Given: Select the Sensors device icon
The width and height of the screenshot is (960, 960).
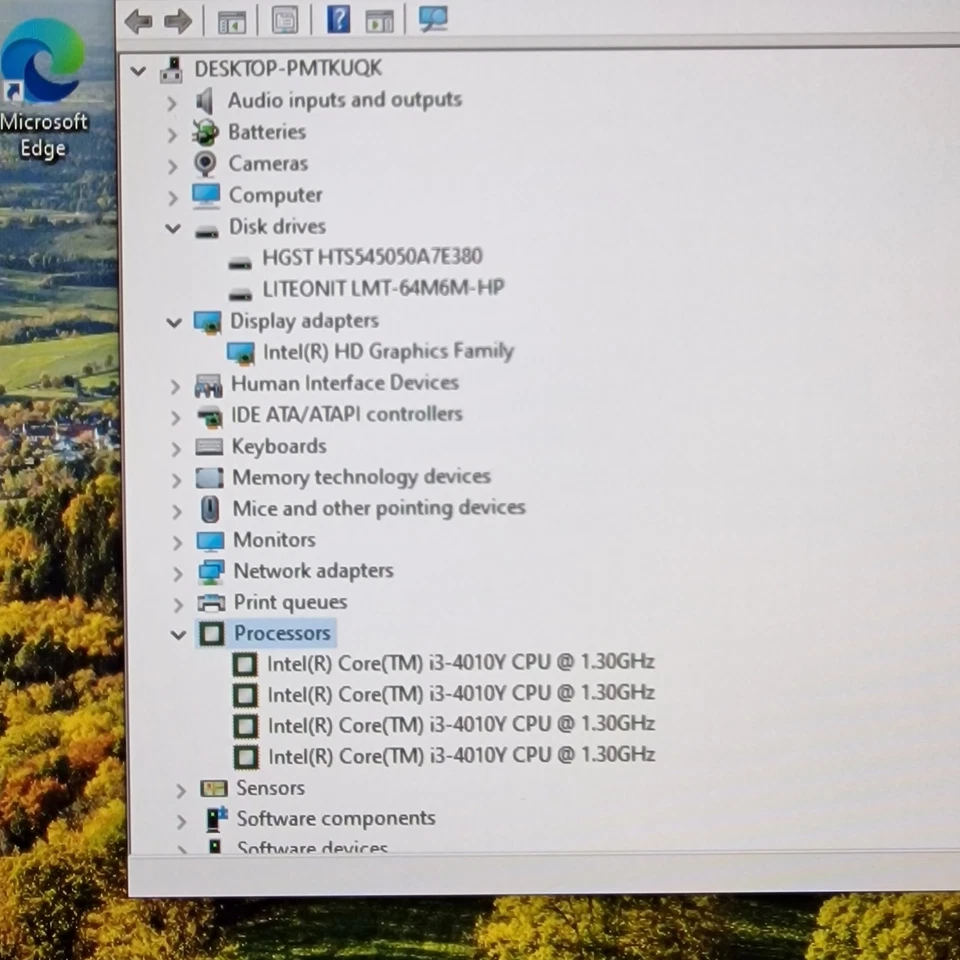Looking at the screenshot, I should pyautogui.click(x=214, y=788).
